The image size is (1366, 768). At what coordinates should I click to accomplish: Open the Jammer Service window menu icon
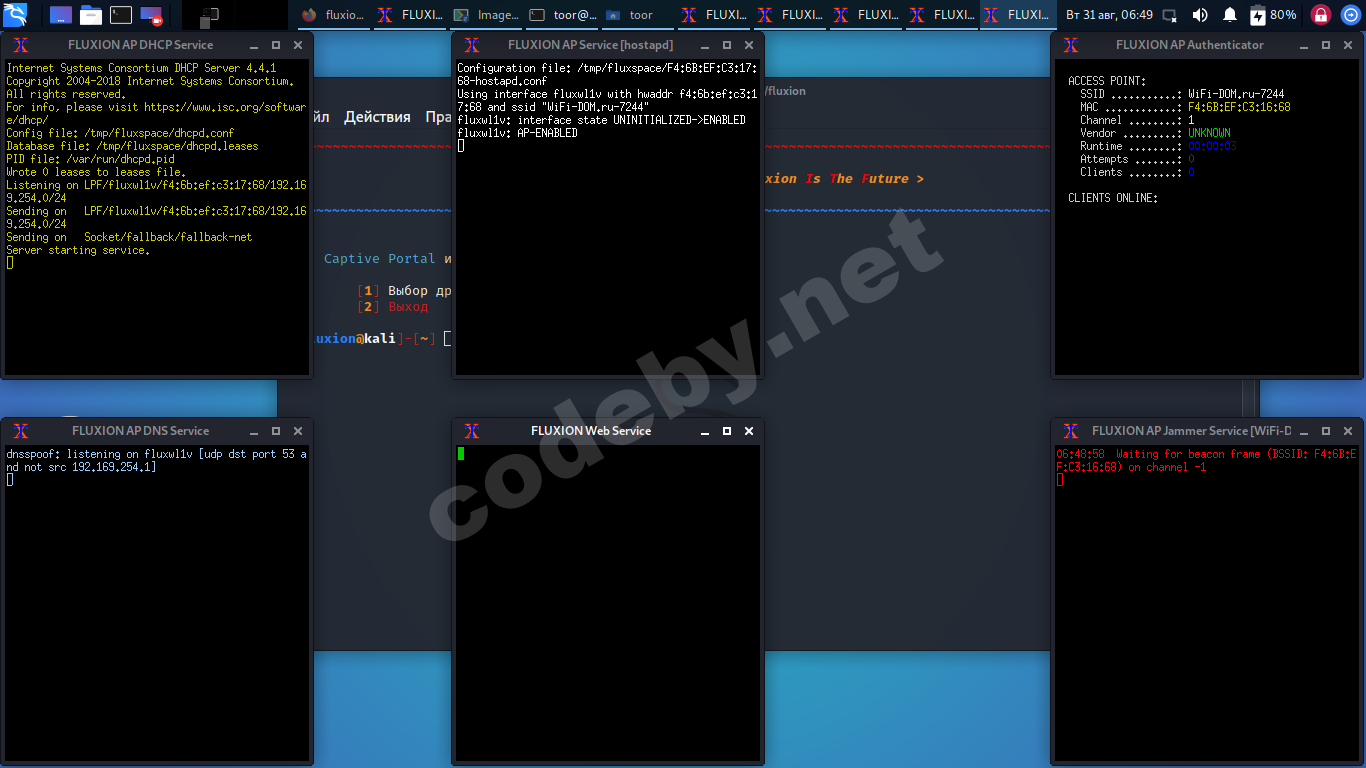tap(1071, 431)
